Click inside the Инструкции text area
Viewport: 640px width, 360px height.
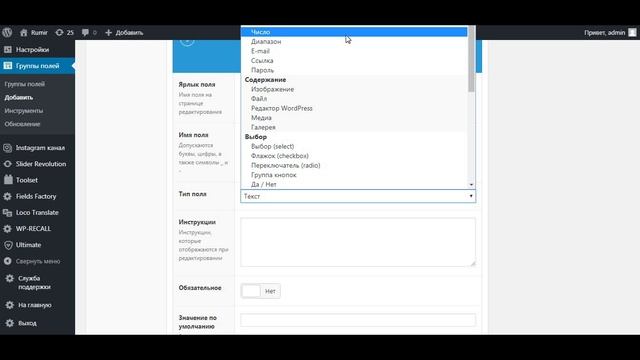[358, 242]
